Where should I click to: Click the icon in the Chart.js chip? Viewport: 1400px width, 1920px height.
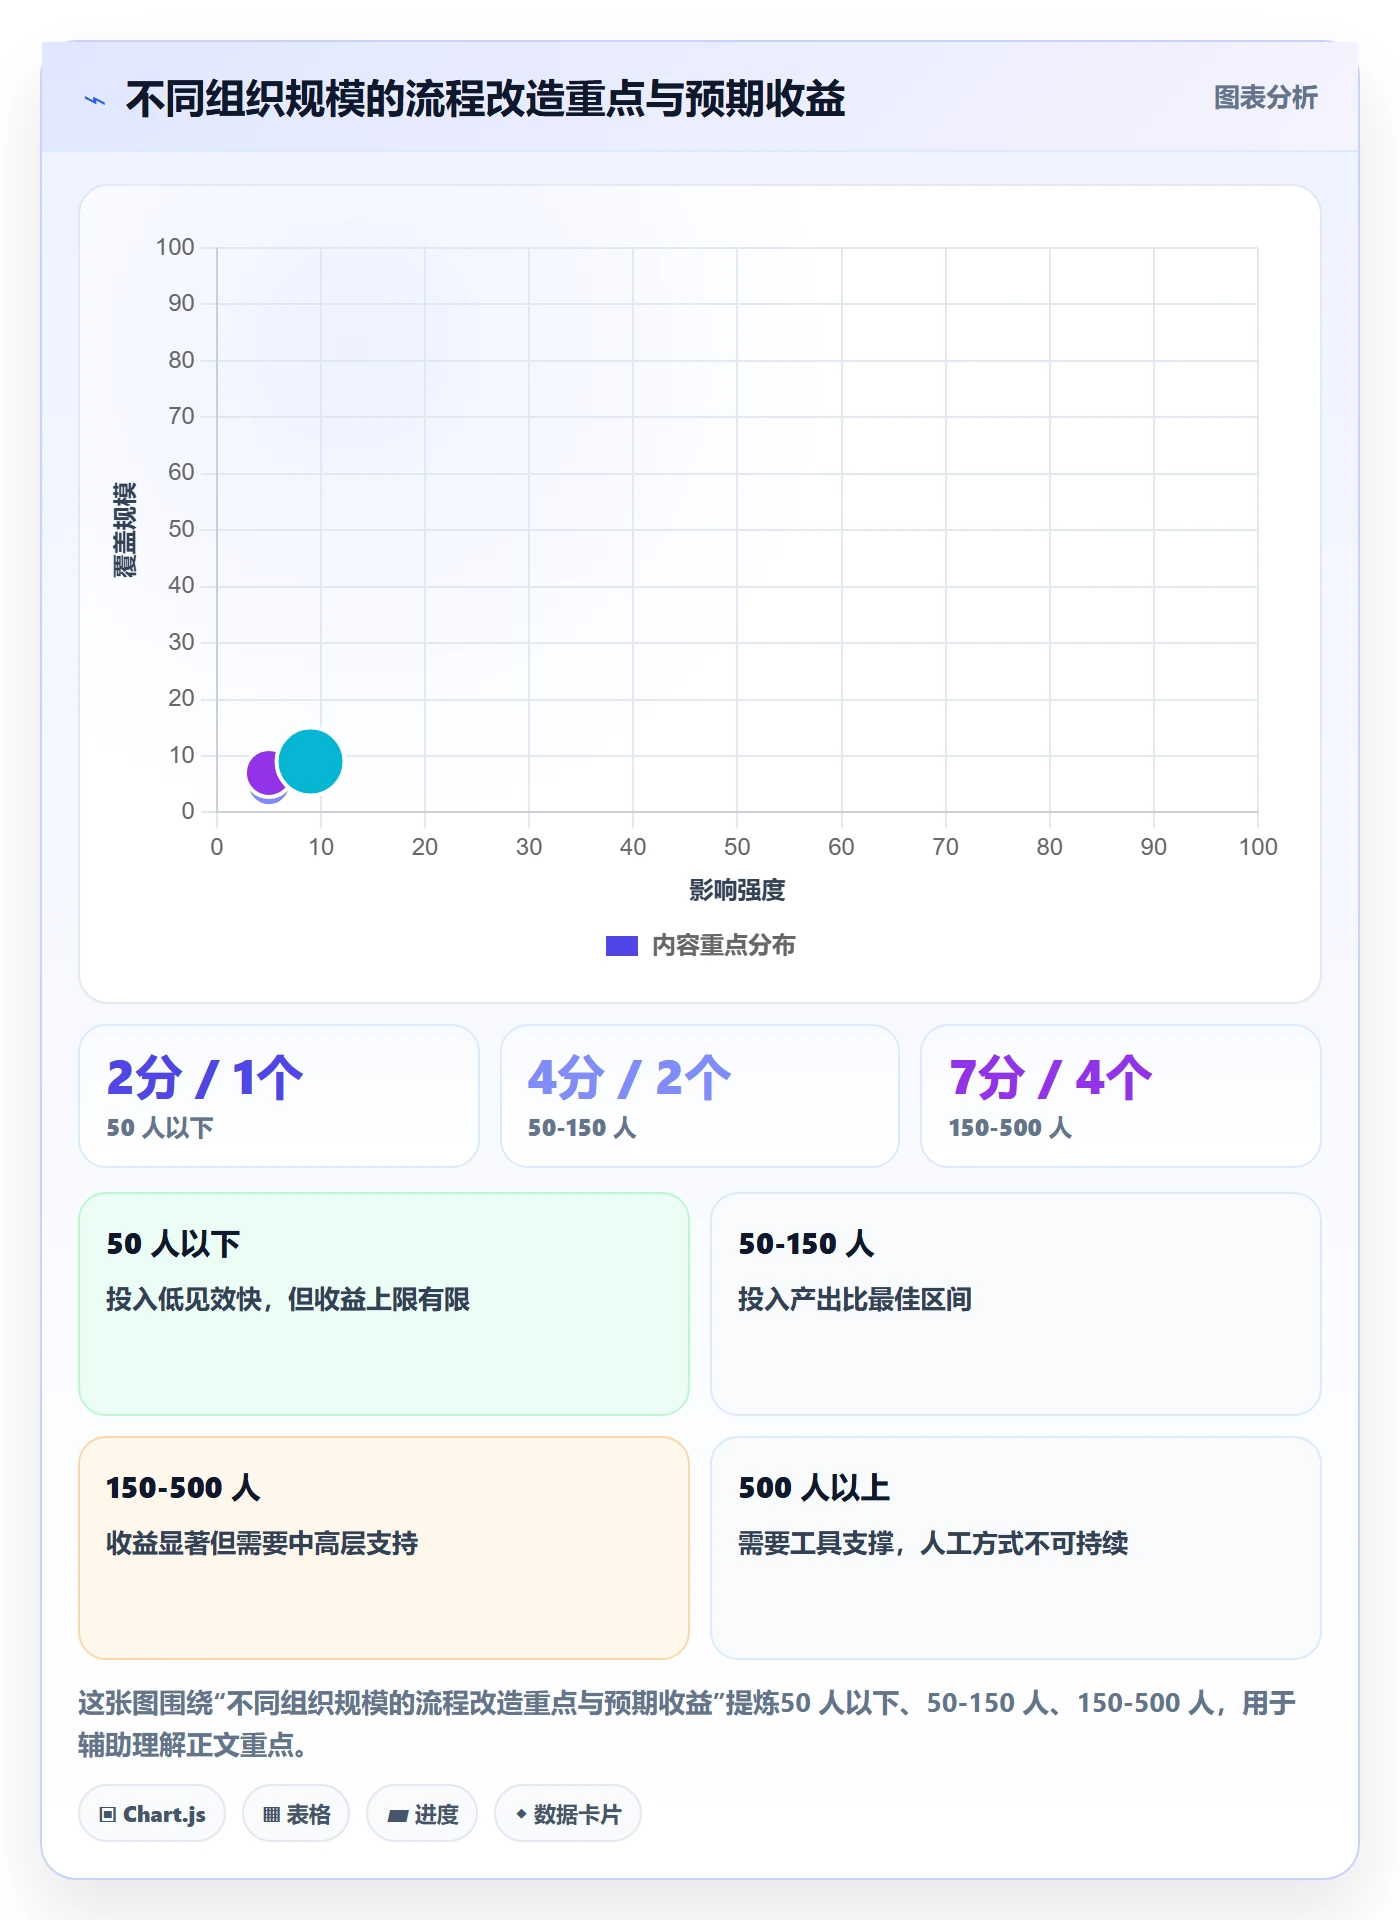(x=108, y=1815)
